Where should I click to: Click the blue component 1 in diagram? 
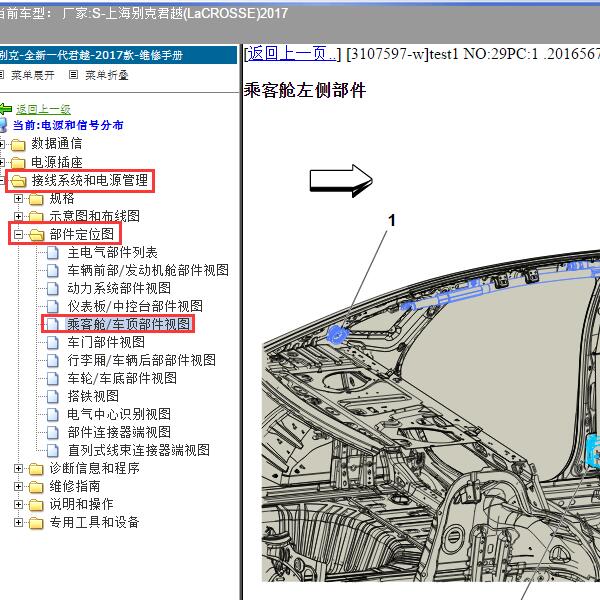(336, 334)
